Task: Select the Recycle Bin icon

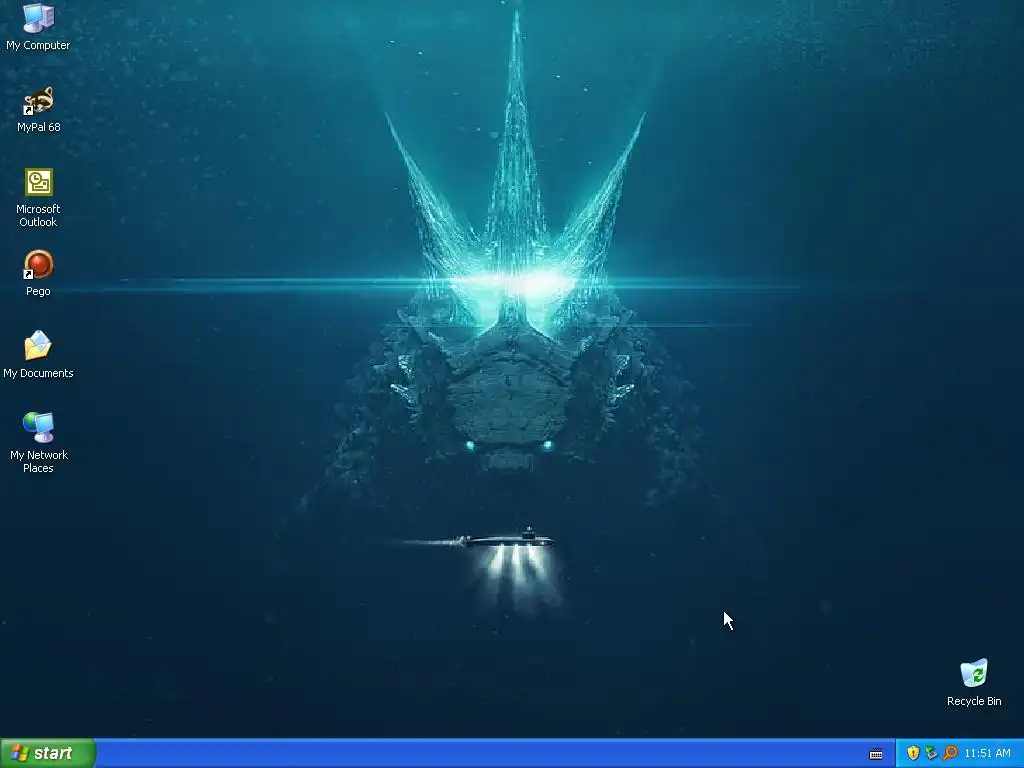Action: pos(974,682)
